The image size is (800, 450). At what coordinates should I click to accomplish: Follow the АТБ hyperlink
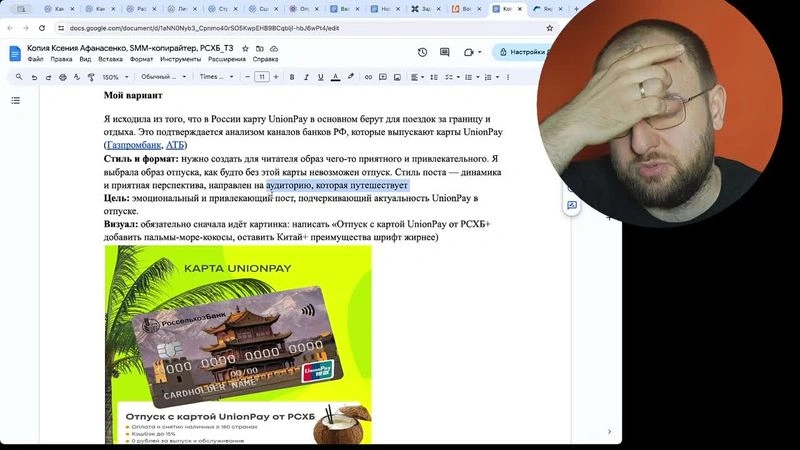pyautogui.click(x=174, y=145)
